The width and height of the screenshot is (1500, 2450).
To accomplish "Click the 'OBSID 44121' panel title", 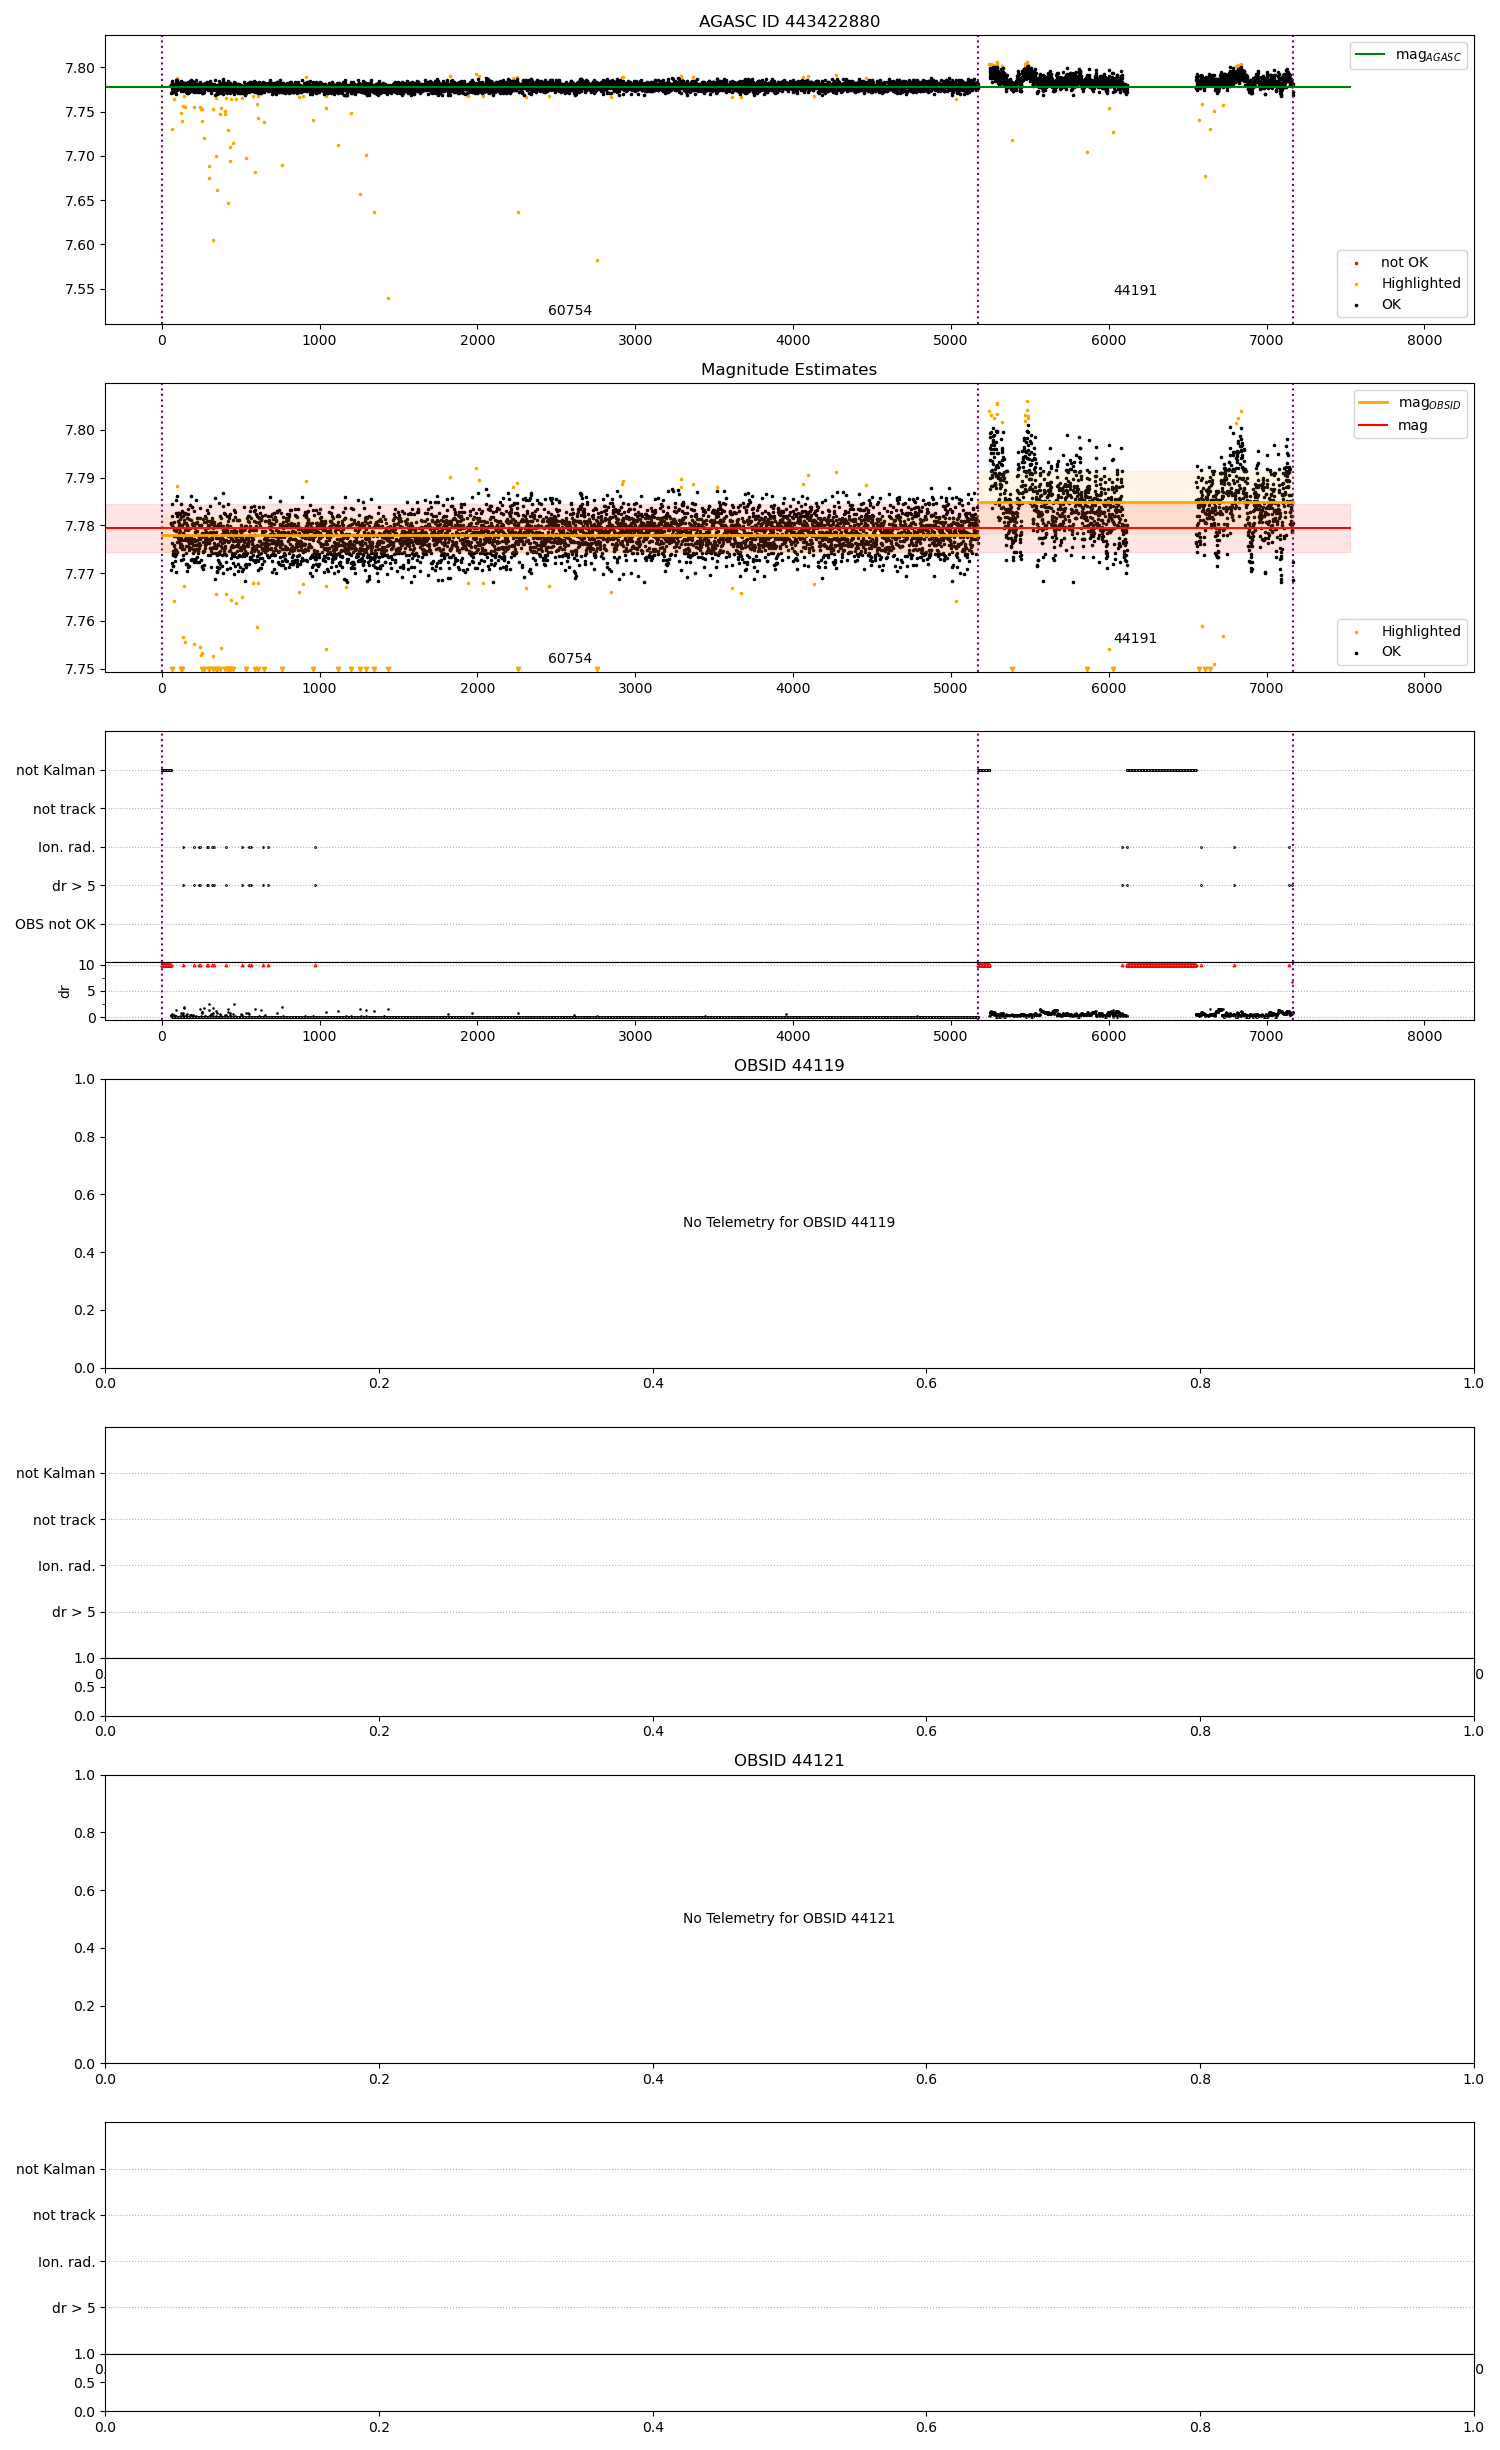I will [x=789, y=1761].
